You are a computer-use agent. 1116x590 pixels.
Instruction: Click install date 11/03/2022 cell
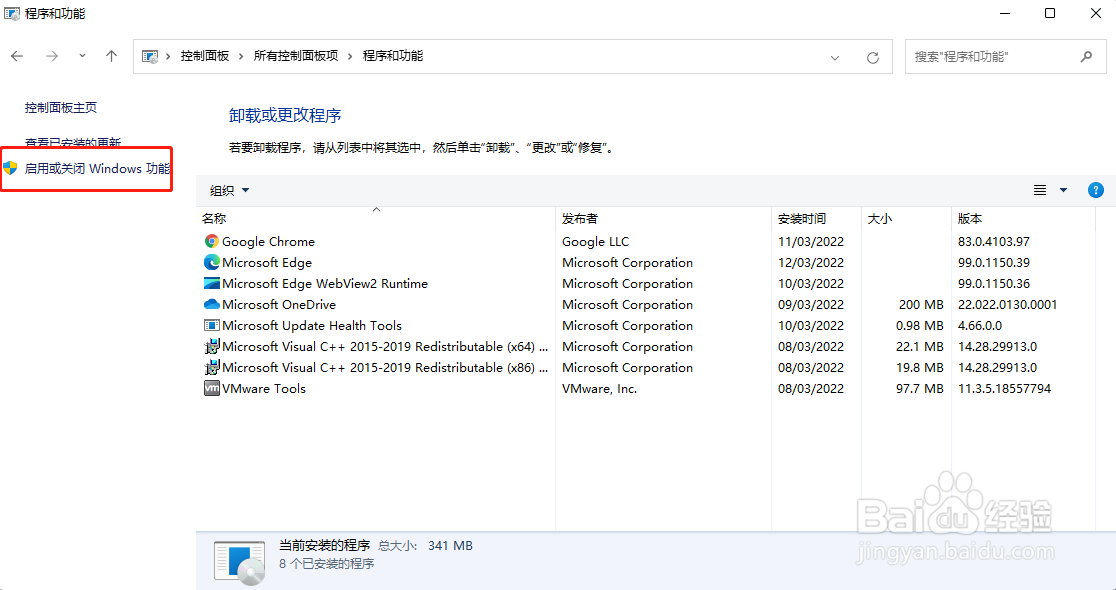click(x=811, y=242)
